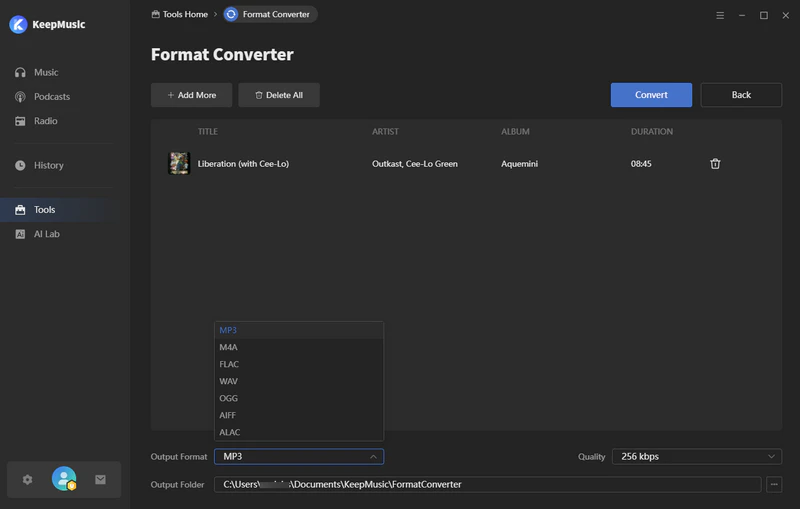
Task: Click the Delete All button
Action: [279, 95]
